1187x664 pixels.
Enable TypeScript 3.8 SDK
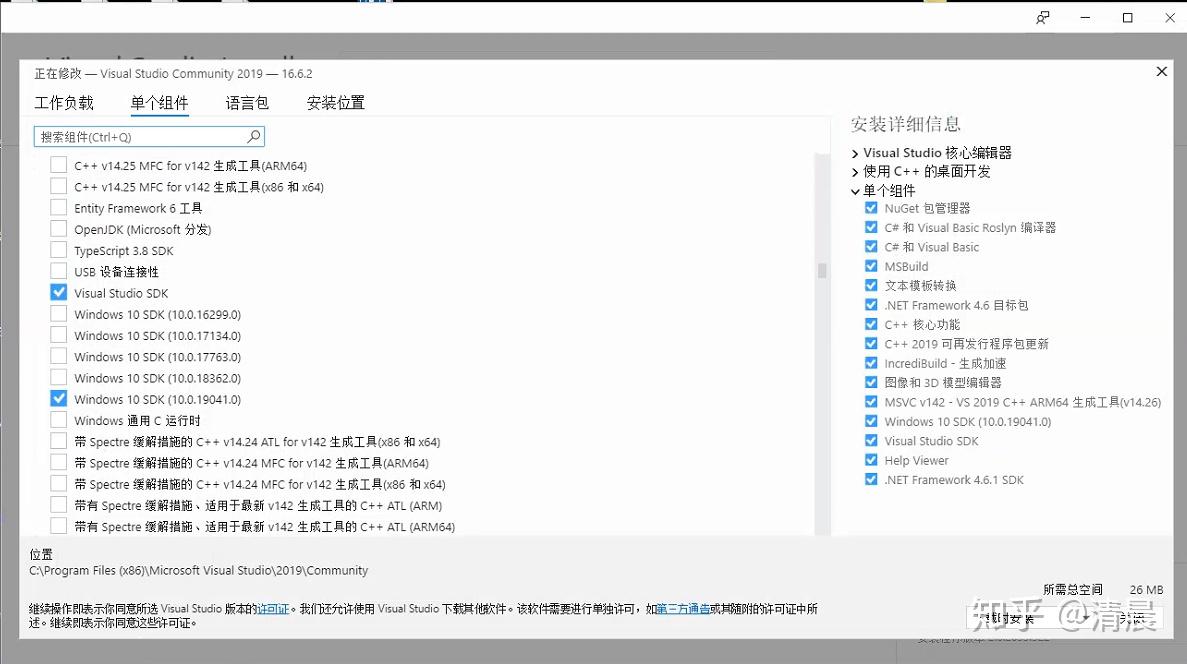pyautogui.click(x=58, y=250)
